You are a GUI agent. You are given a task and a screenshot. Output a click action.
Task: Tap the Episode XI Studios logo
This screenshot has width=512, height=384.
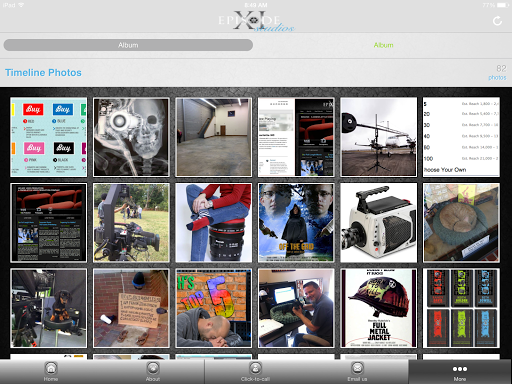point(256,21)
